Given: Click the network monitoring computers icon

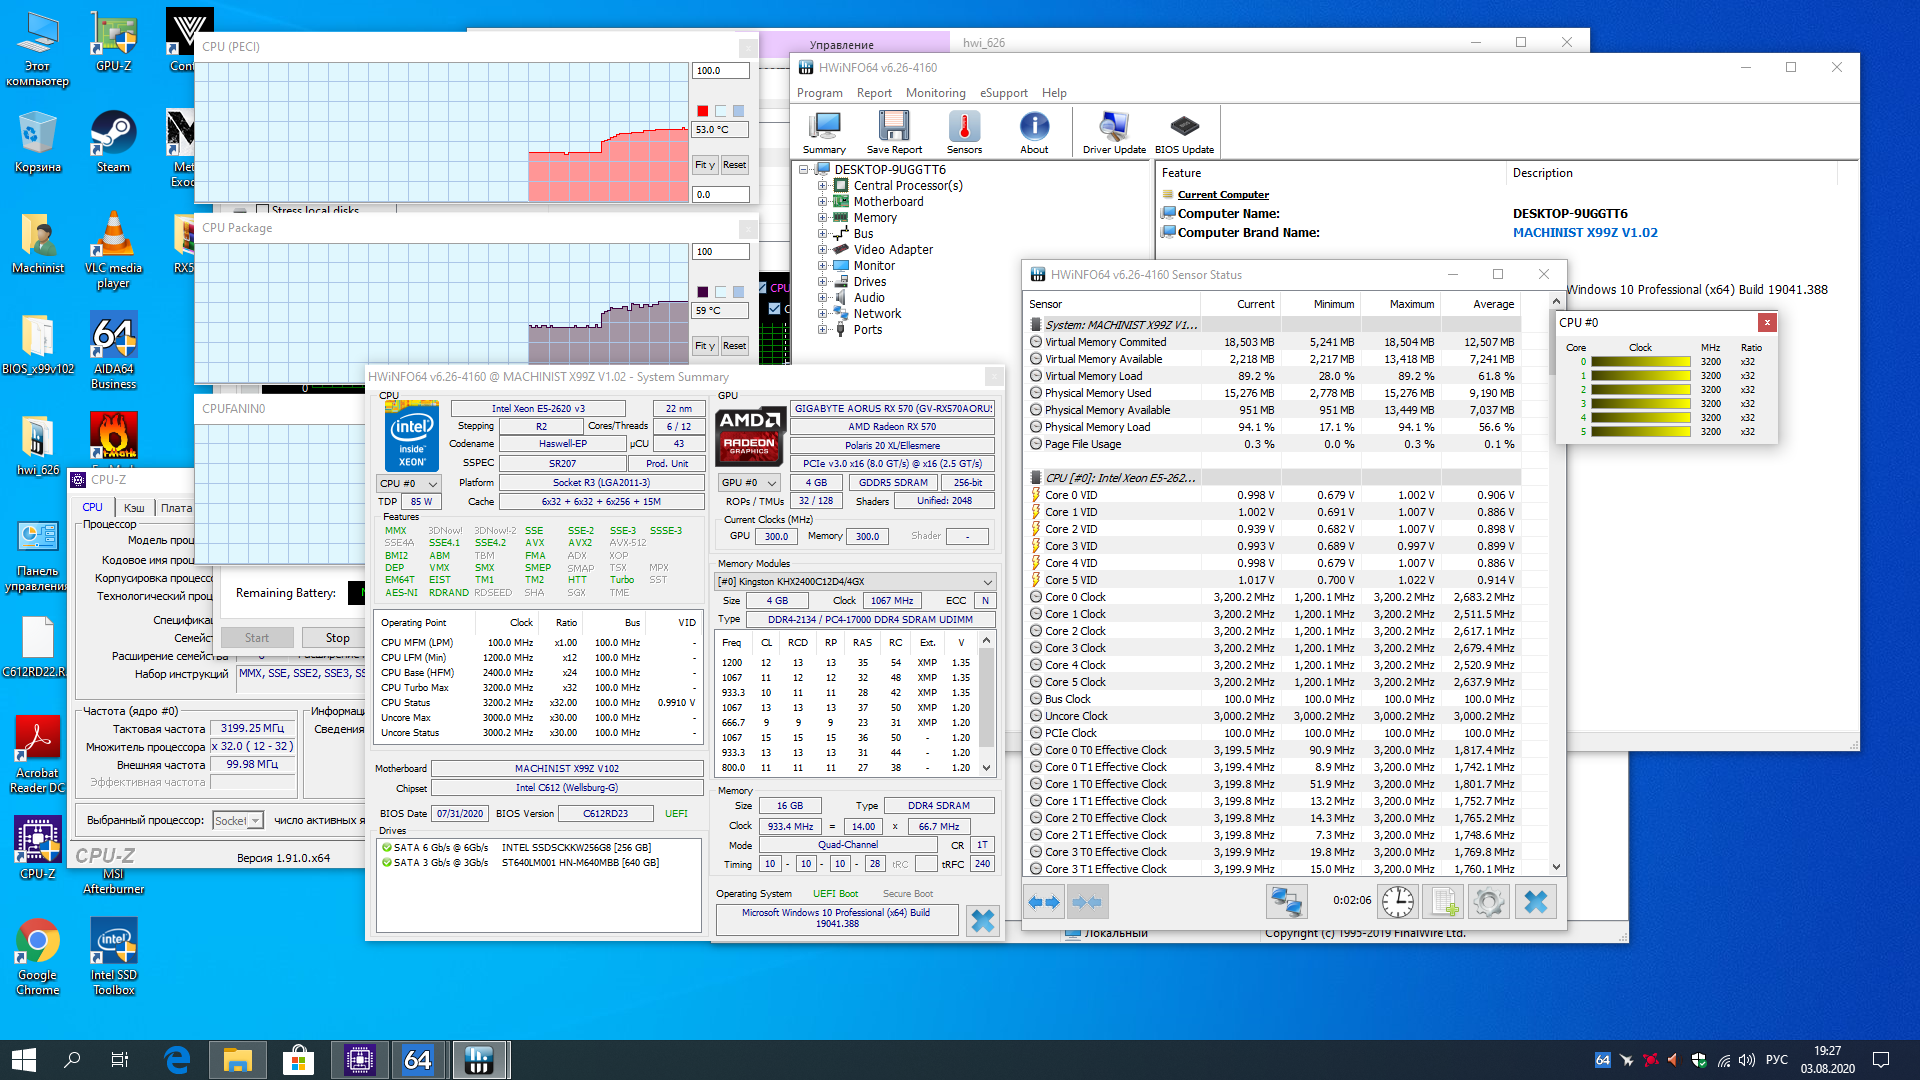Looking at the screenshot, I should point(1286,902).
